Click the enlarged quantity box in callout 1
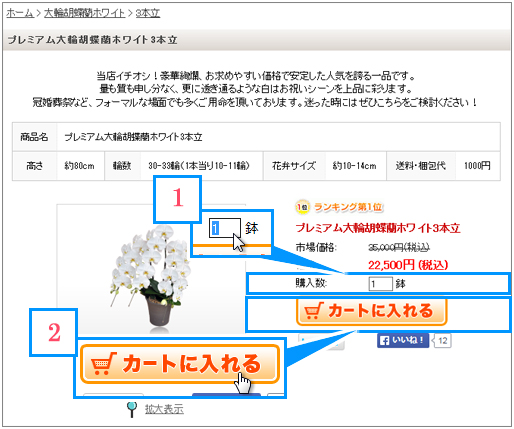This screenshot has height=429, width=514. point(225,228)
